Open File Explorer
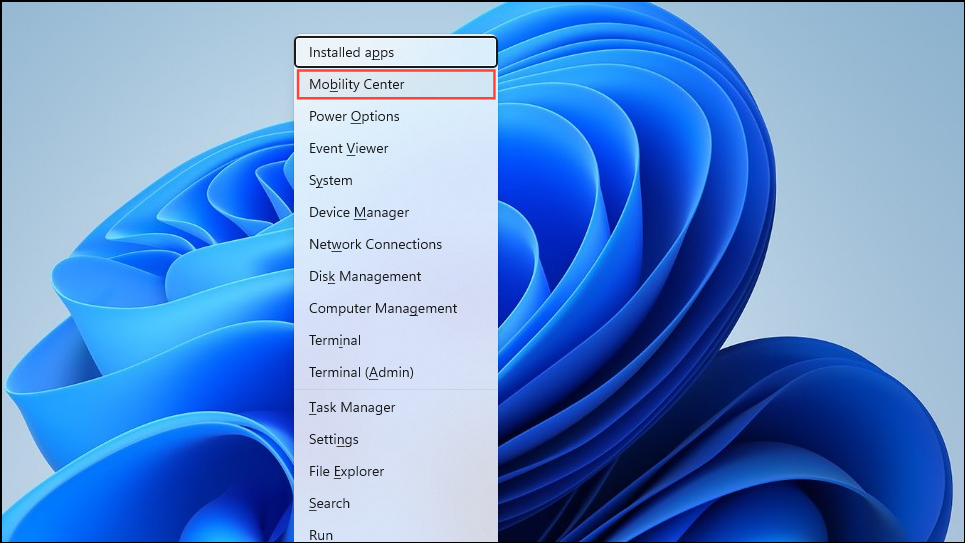This screenshot has width=965, height=543. click(x=396, y=472)
